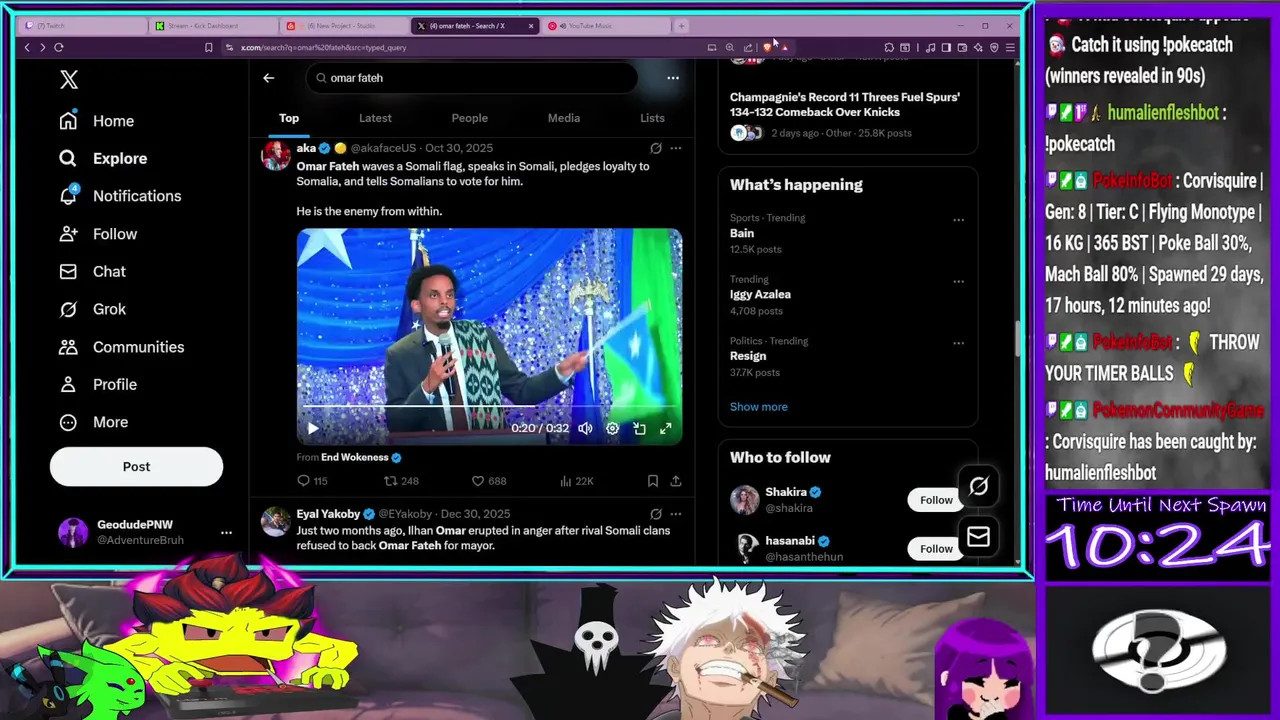Share aka's post
Viewport: 1280px width, 720px height.
point(676,481)
